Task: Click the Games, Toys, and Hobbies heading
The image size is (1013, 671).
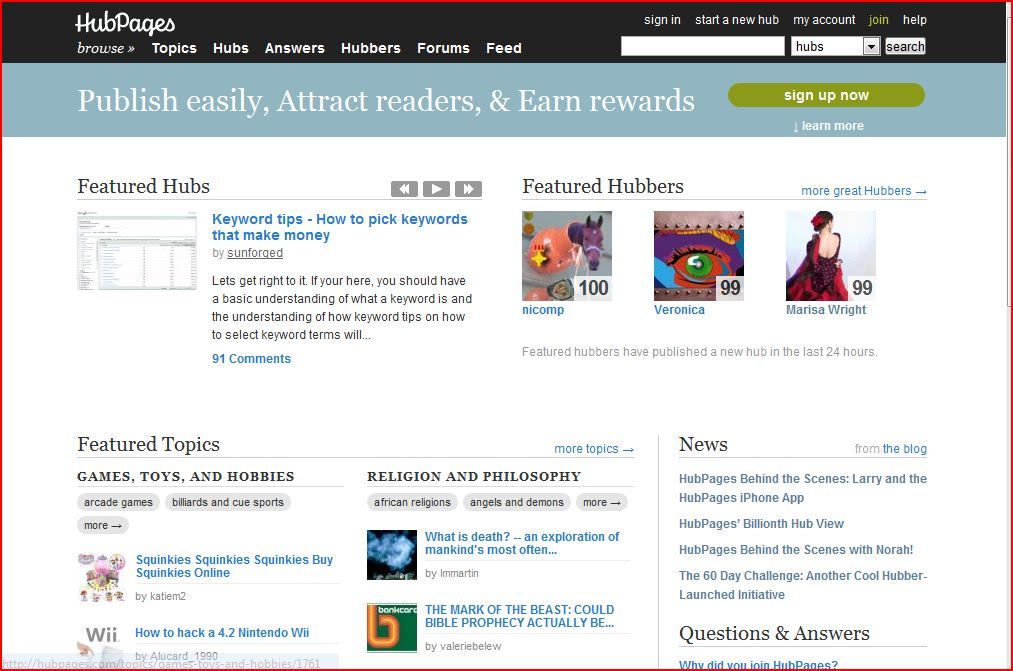Action: pos(186,477)
